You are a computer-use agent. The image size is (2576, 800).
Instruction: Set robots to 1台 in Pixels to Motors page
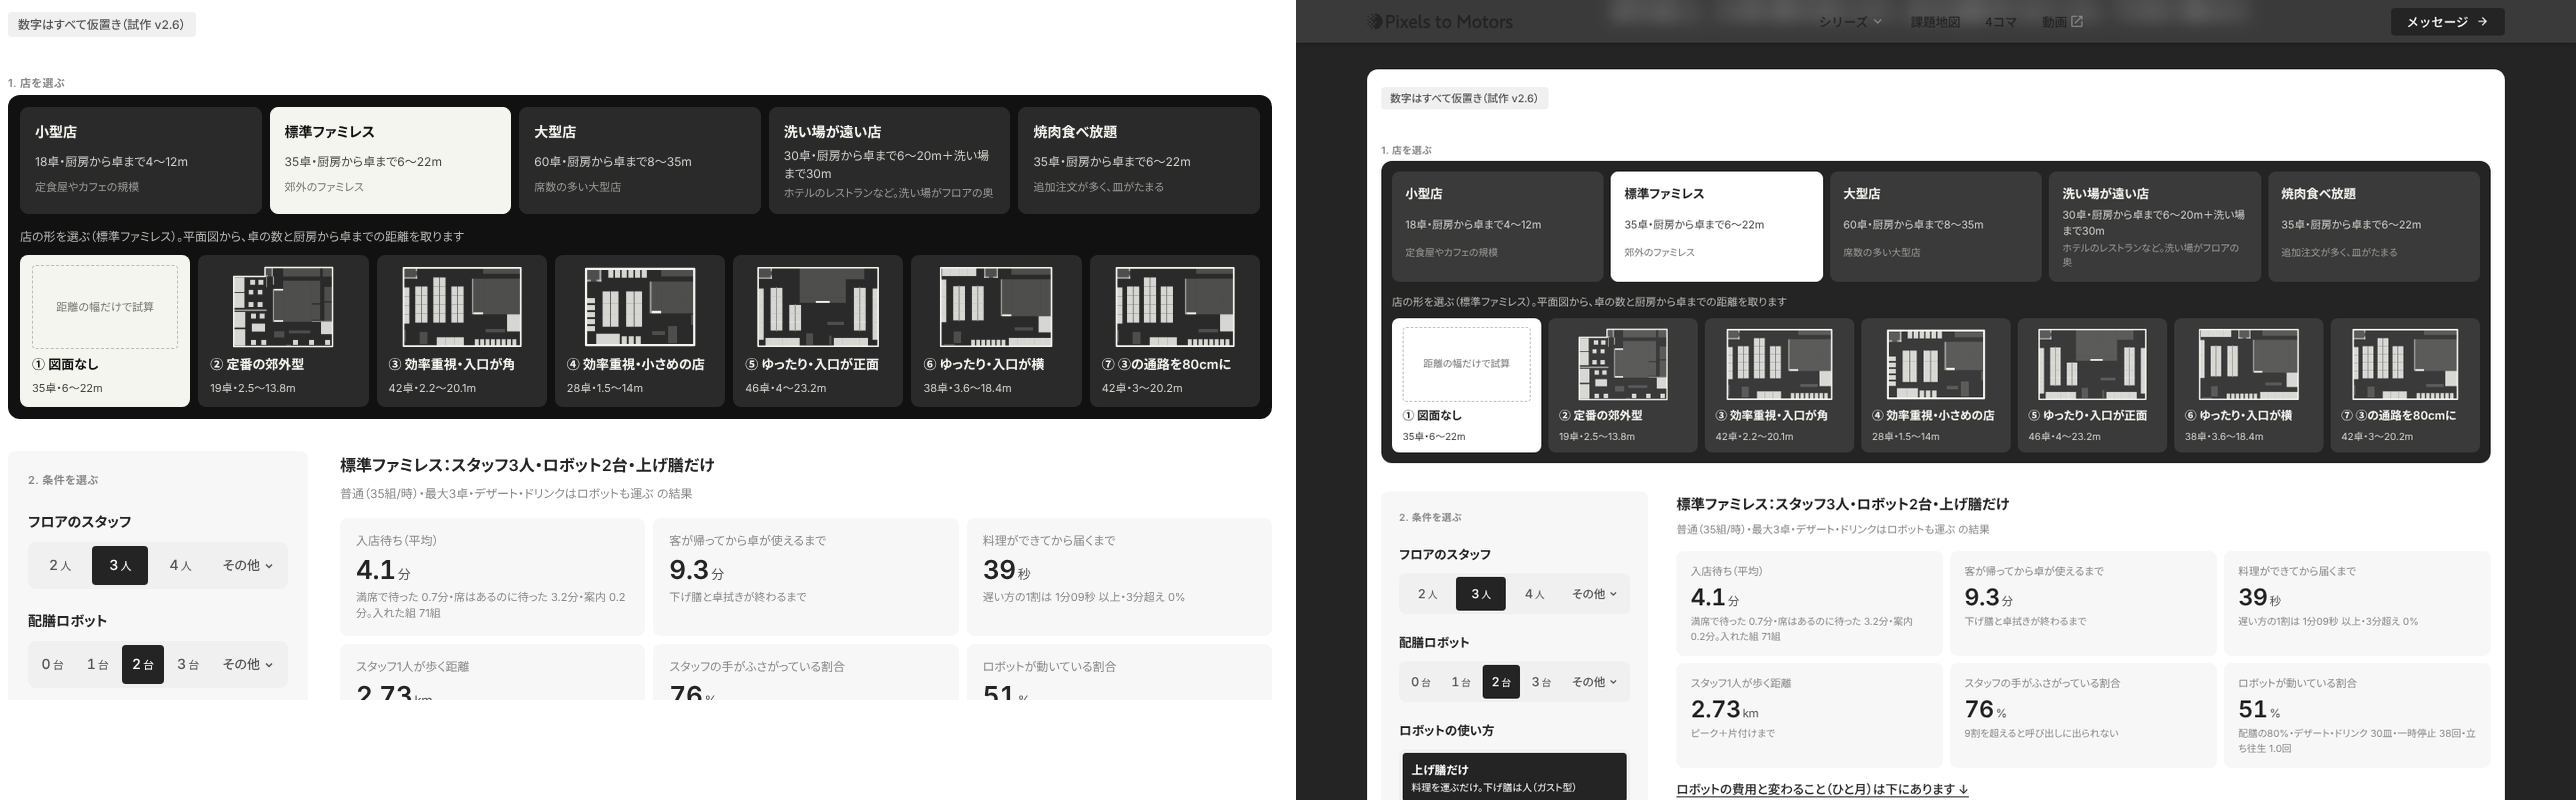[x=1461, y=682]
